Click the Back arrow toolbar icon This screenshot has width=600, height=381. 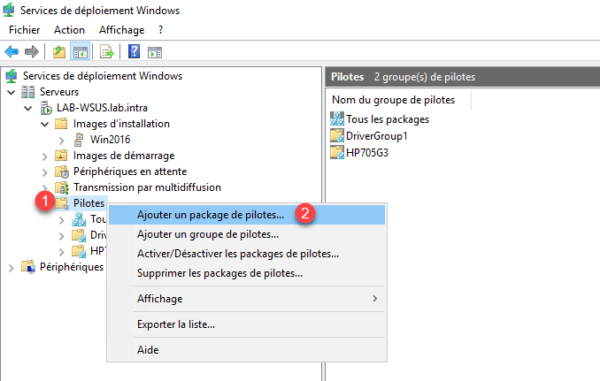[11, 51]
